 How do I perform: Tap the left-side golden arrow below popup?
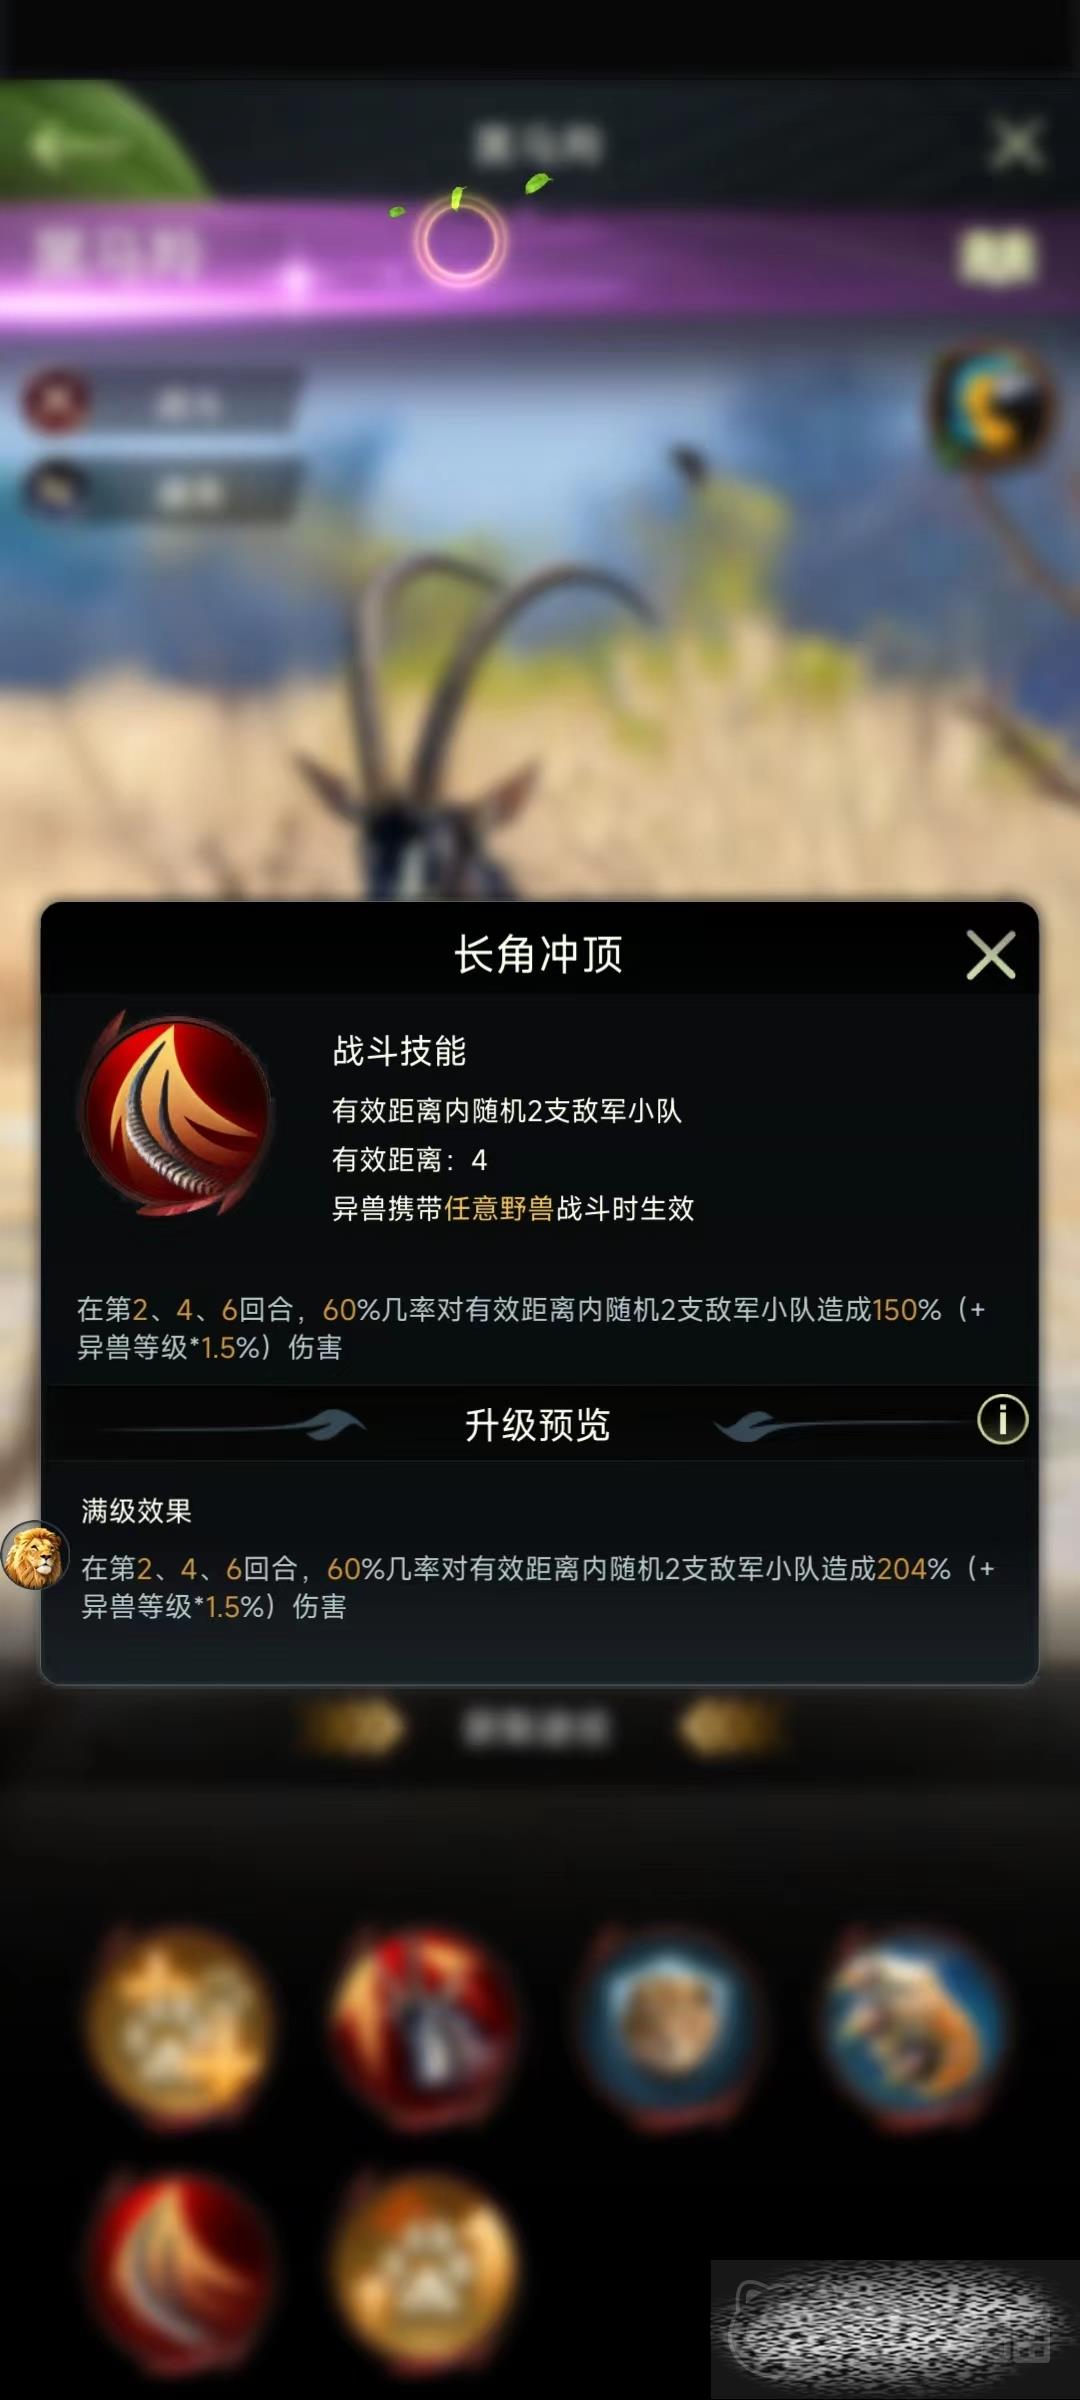click(354, 1727)
